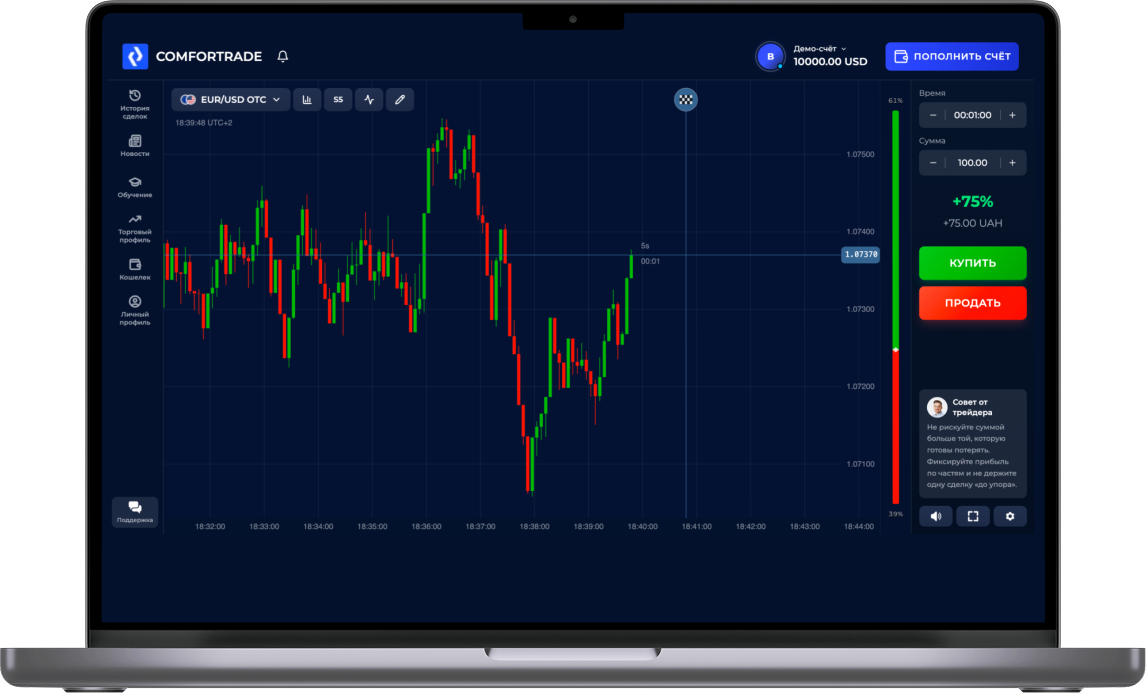
Task: Increase Сумма with the plus stepper
Action: pyautogui.click(x=1013, y=162)
